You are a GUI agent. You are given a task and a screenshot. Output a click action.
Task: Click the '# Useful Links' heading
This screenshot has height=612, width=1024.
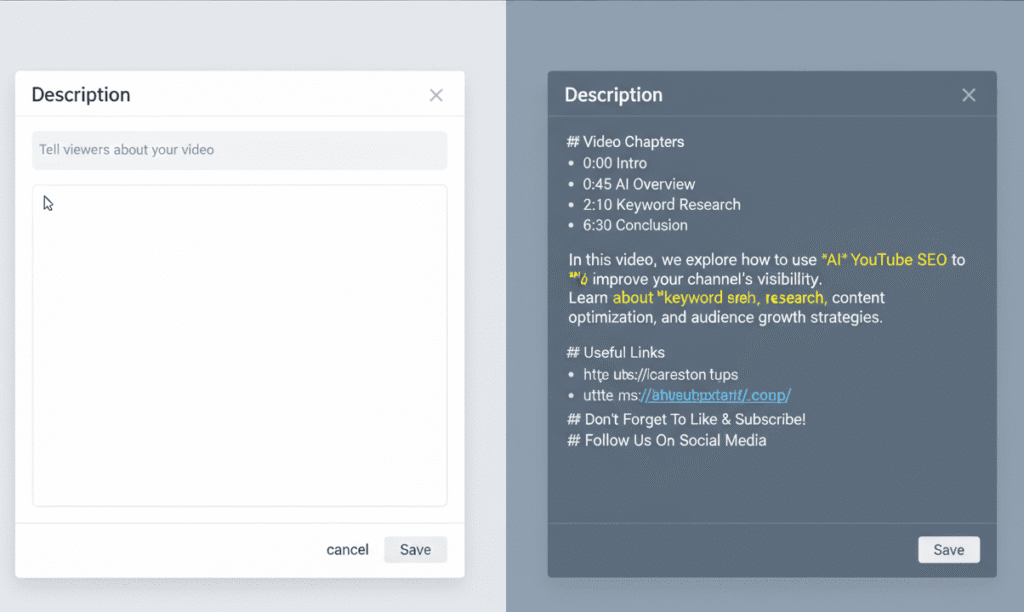click(x=616, y=352)
